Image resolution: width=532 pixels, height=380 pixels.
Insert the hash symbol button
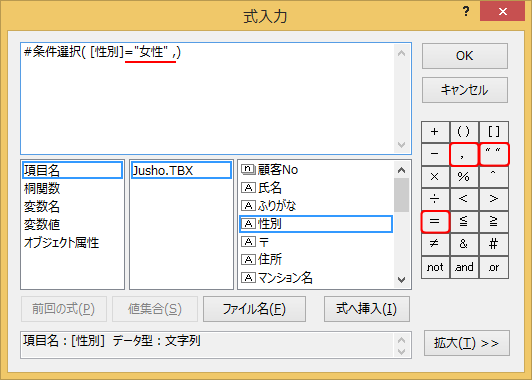[494, 244]
